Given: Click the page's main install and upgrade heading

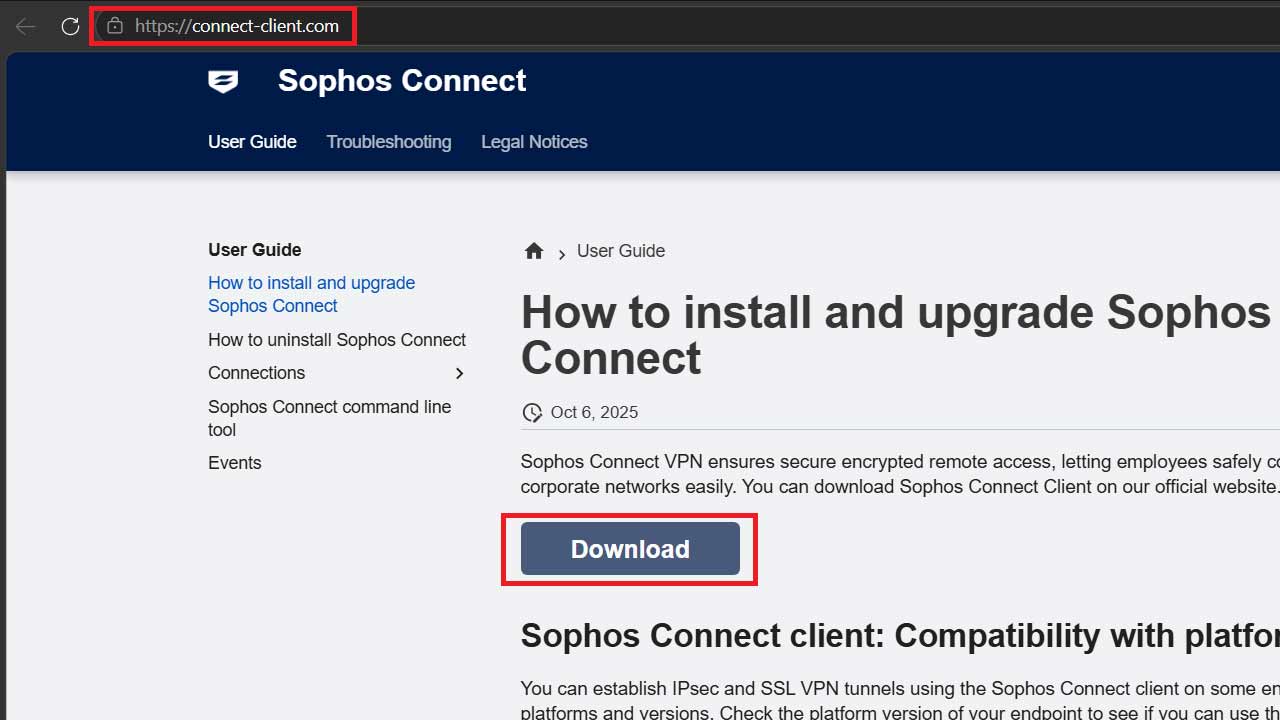Looking at the screenshot, I should [x=897, y=335].
